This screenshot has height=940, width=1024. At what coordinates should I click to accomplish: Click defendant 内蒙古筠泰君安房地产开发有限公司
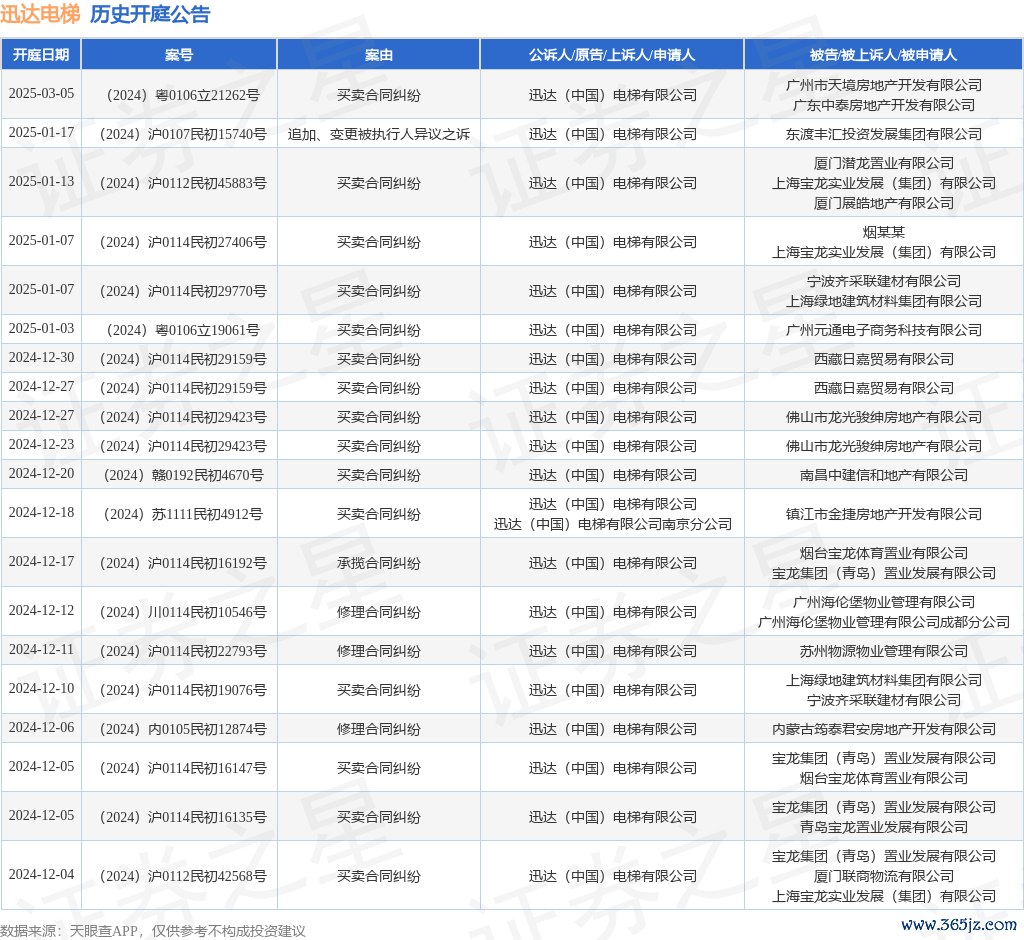[884, 729]
